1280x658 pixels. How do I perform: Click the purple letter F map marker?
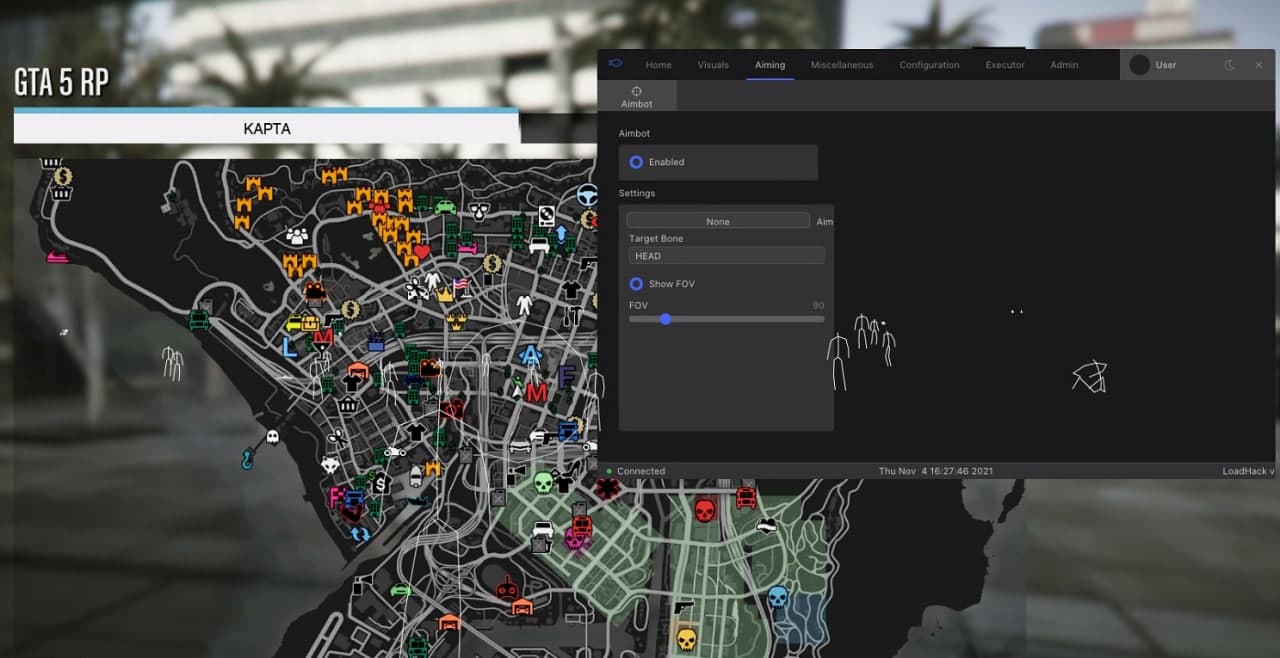567,377
